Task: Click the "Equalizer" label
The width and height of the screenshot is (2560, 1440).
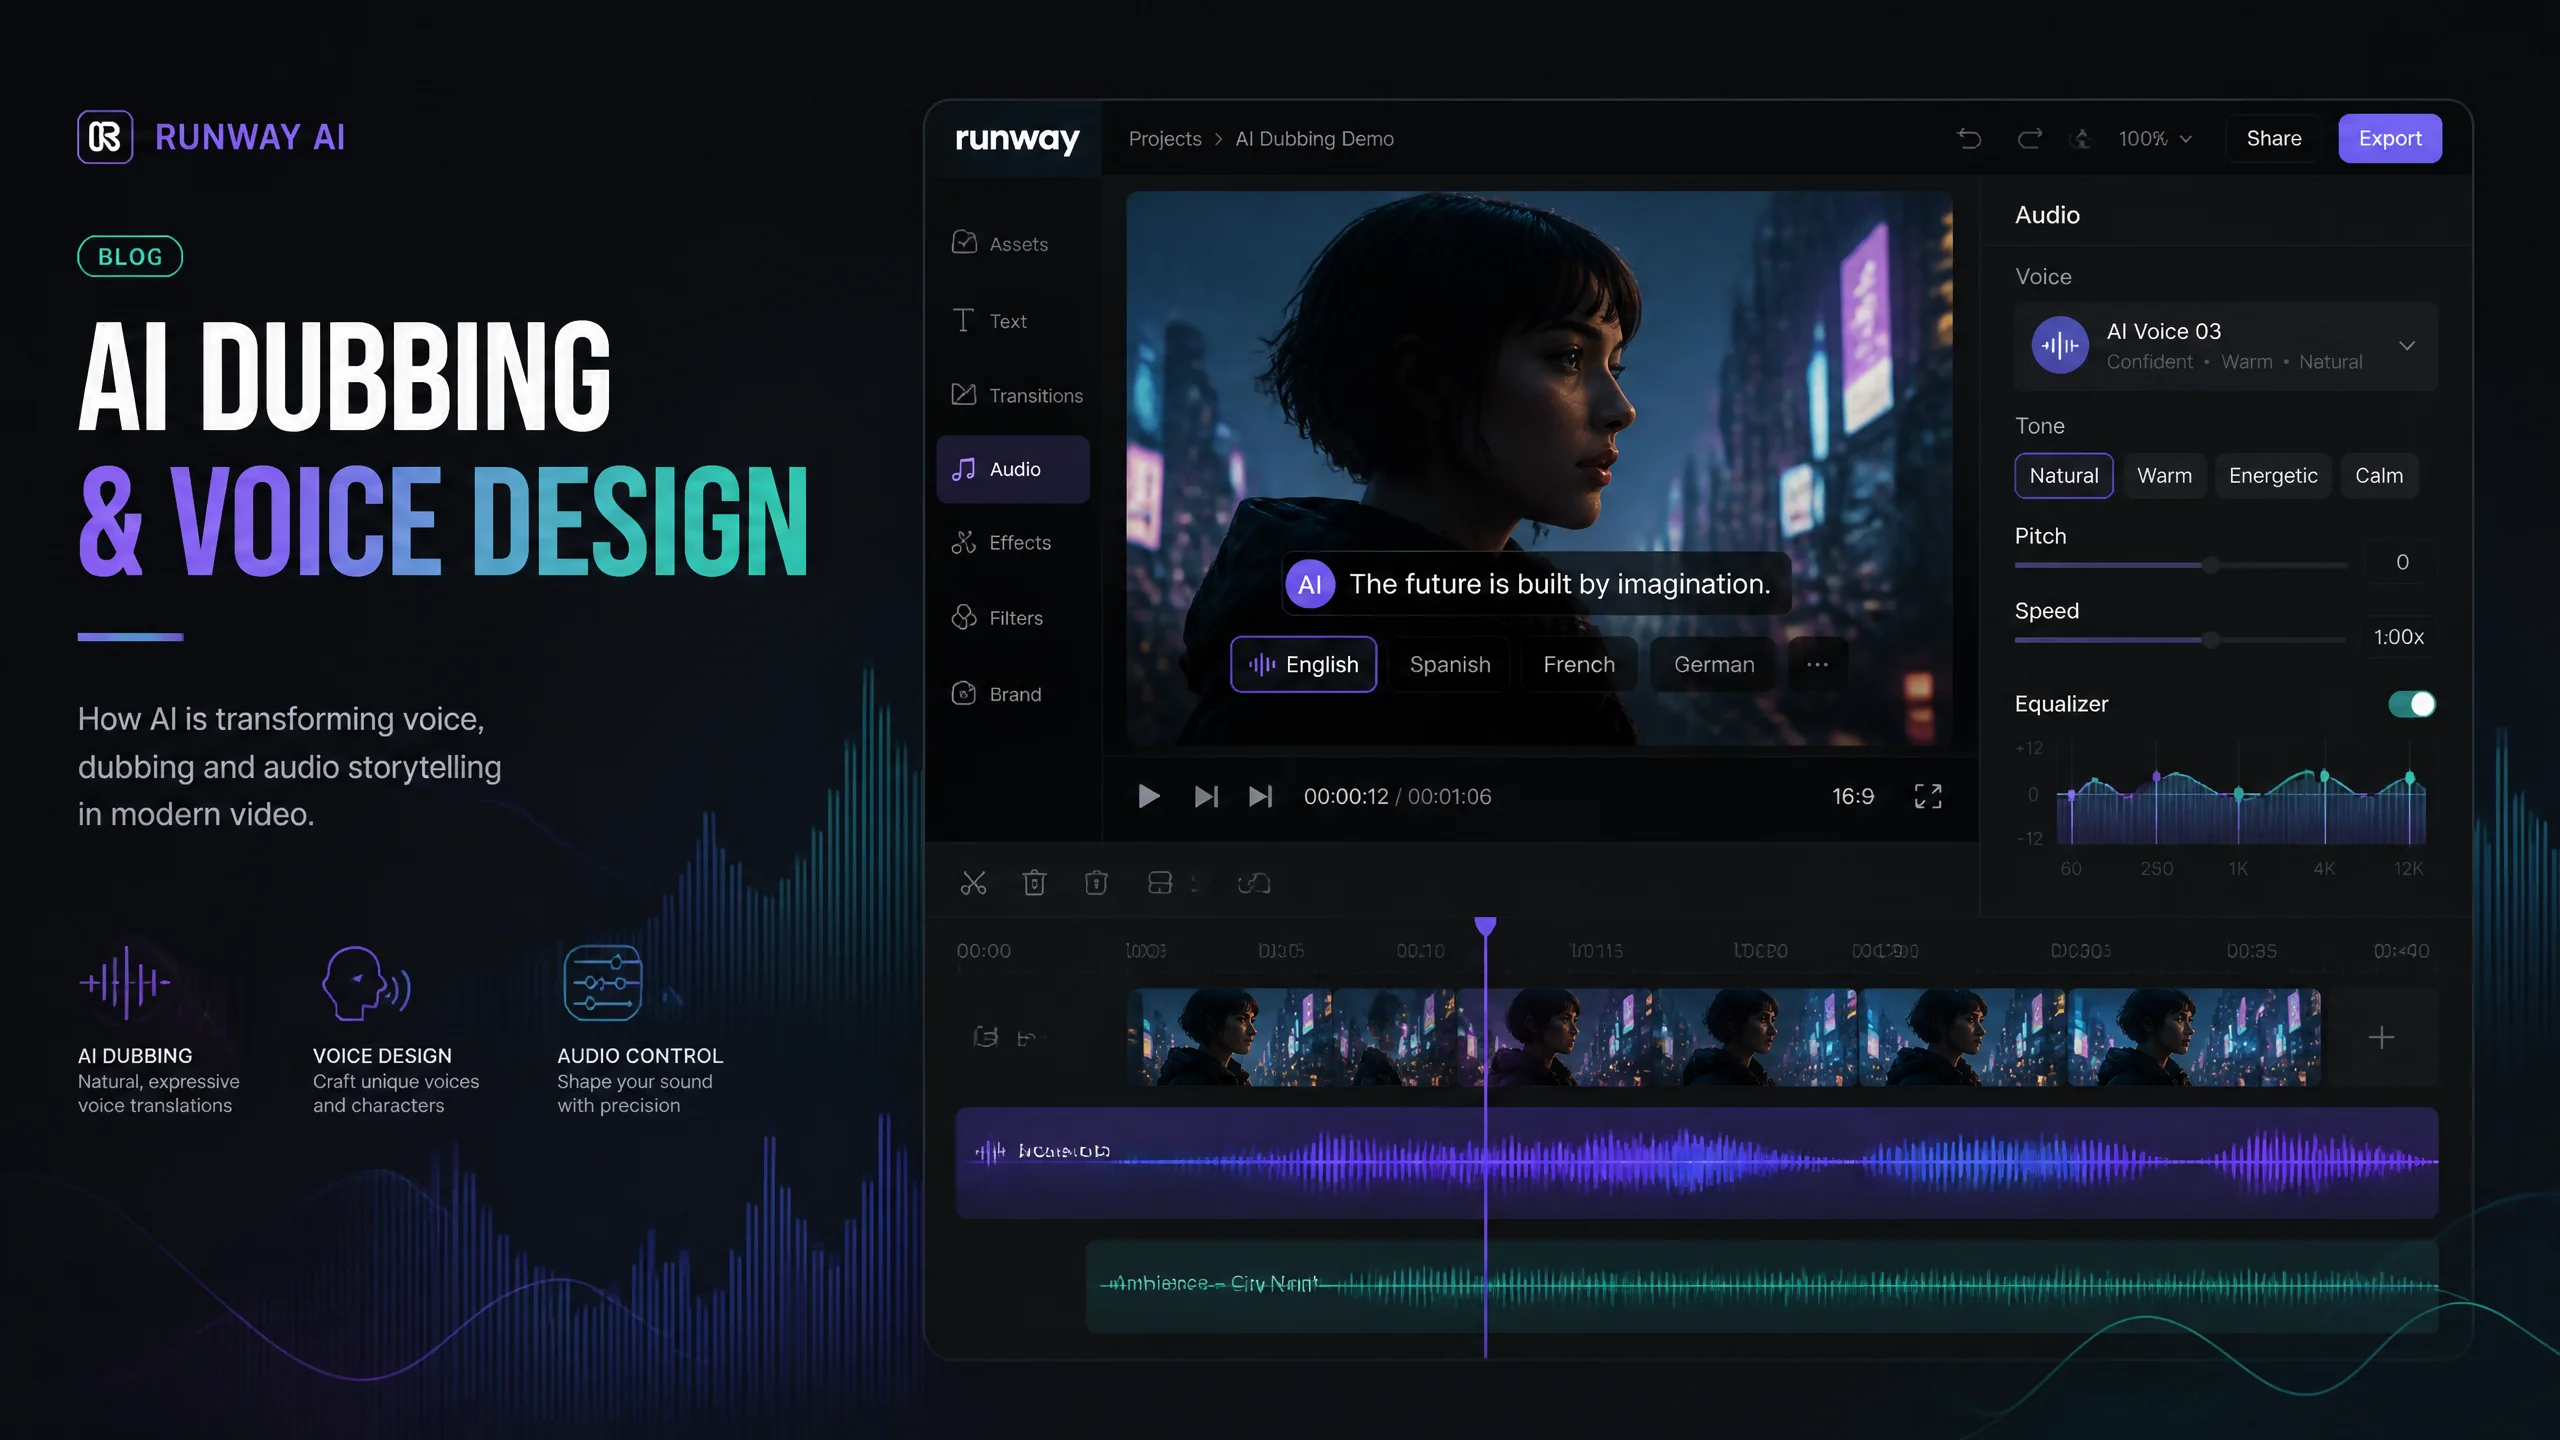Action: click(x=2061, y=704)
